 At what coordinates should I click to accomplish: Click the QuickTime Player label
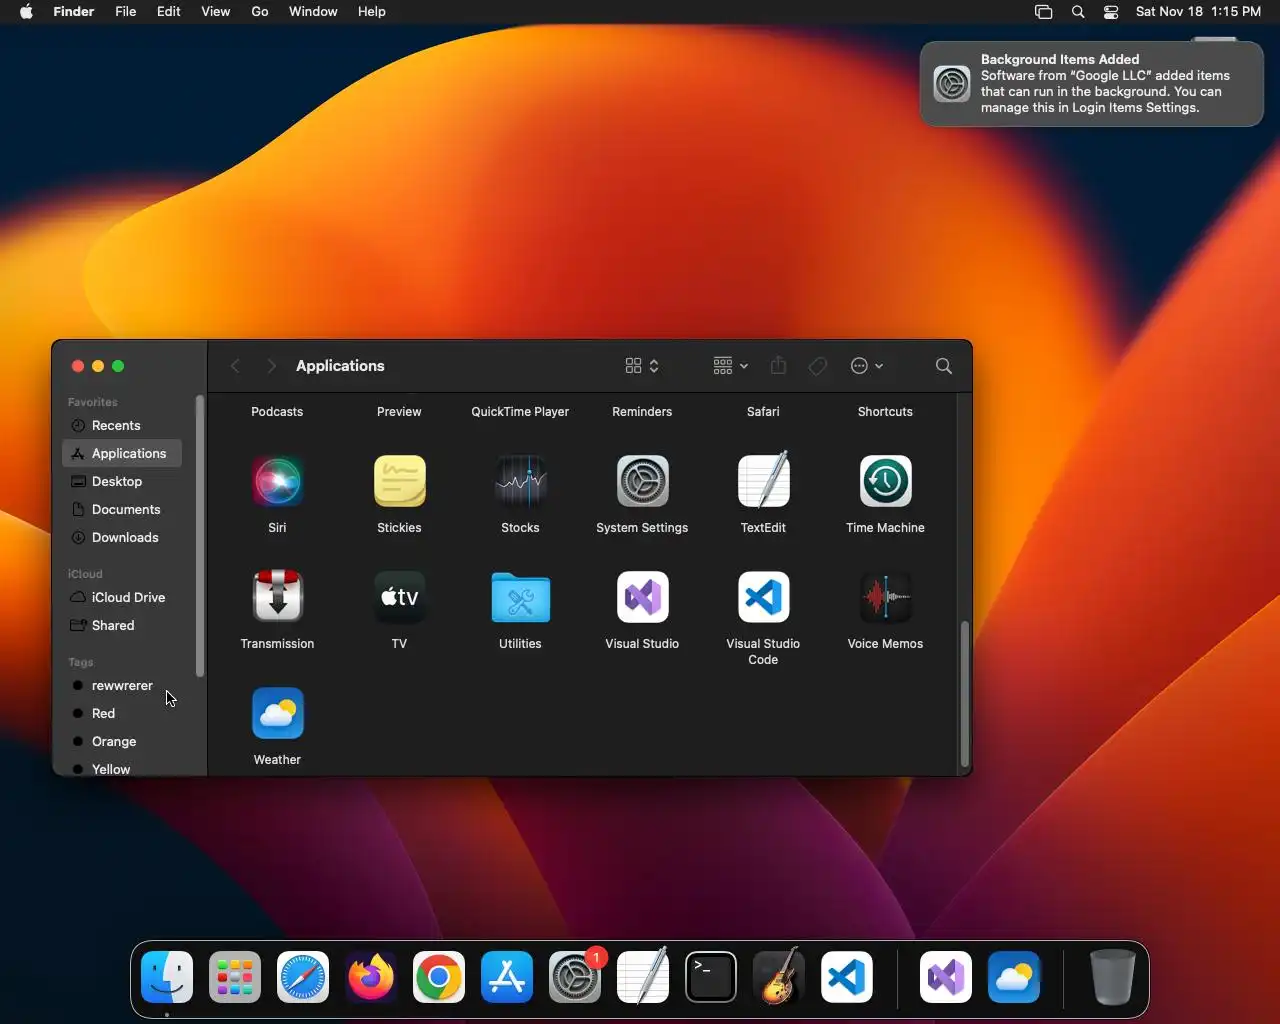pyautogui.click(x=520, y=412)
